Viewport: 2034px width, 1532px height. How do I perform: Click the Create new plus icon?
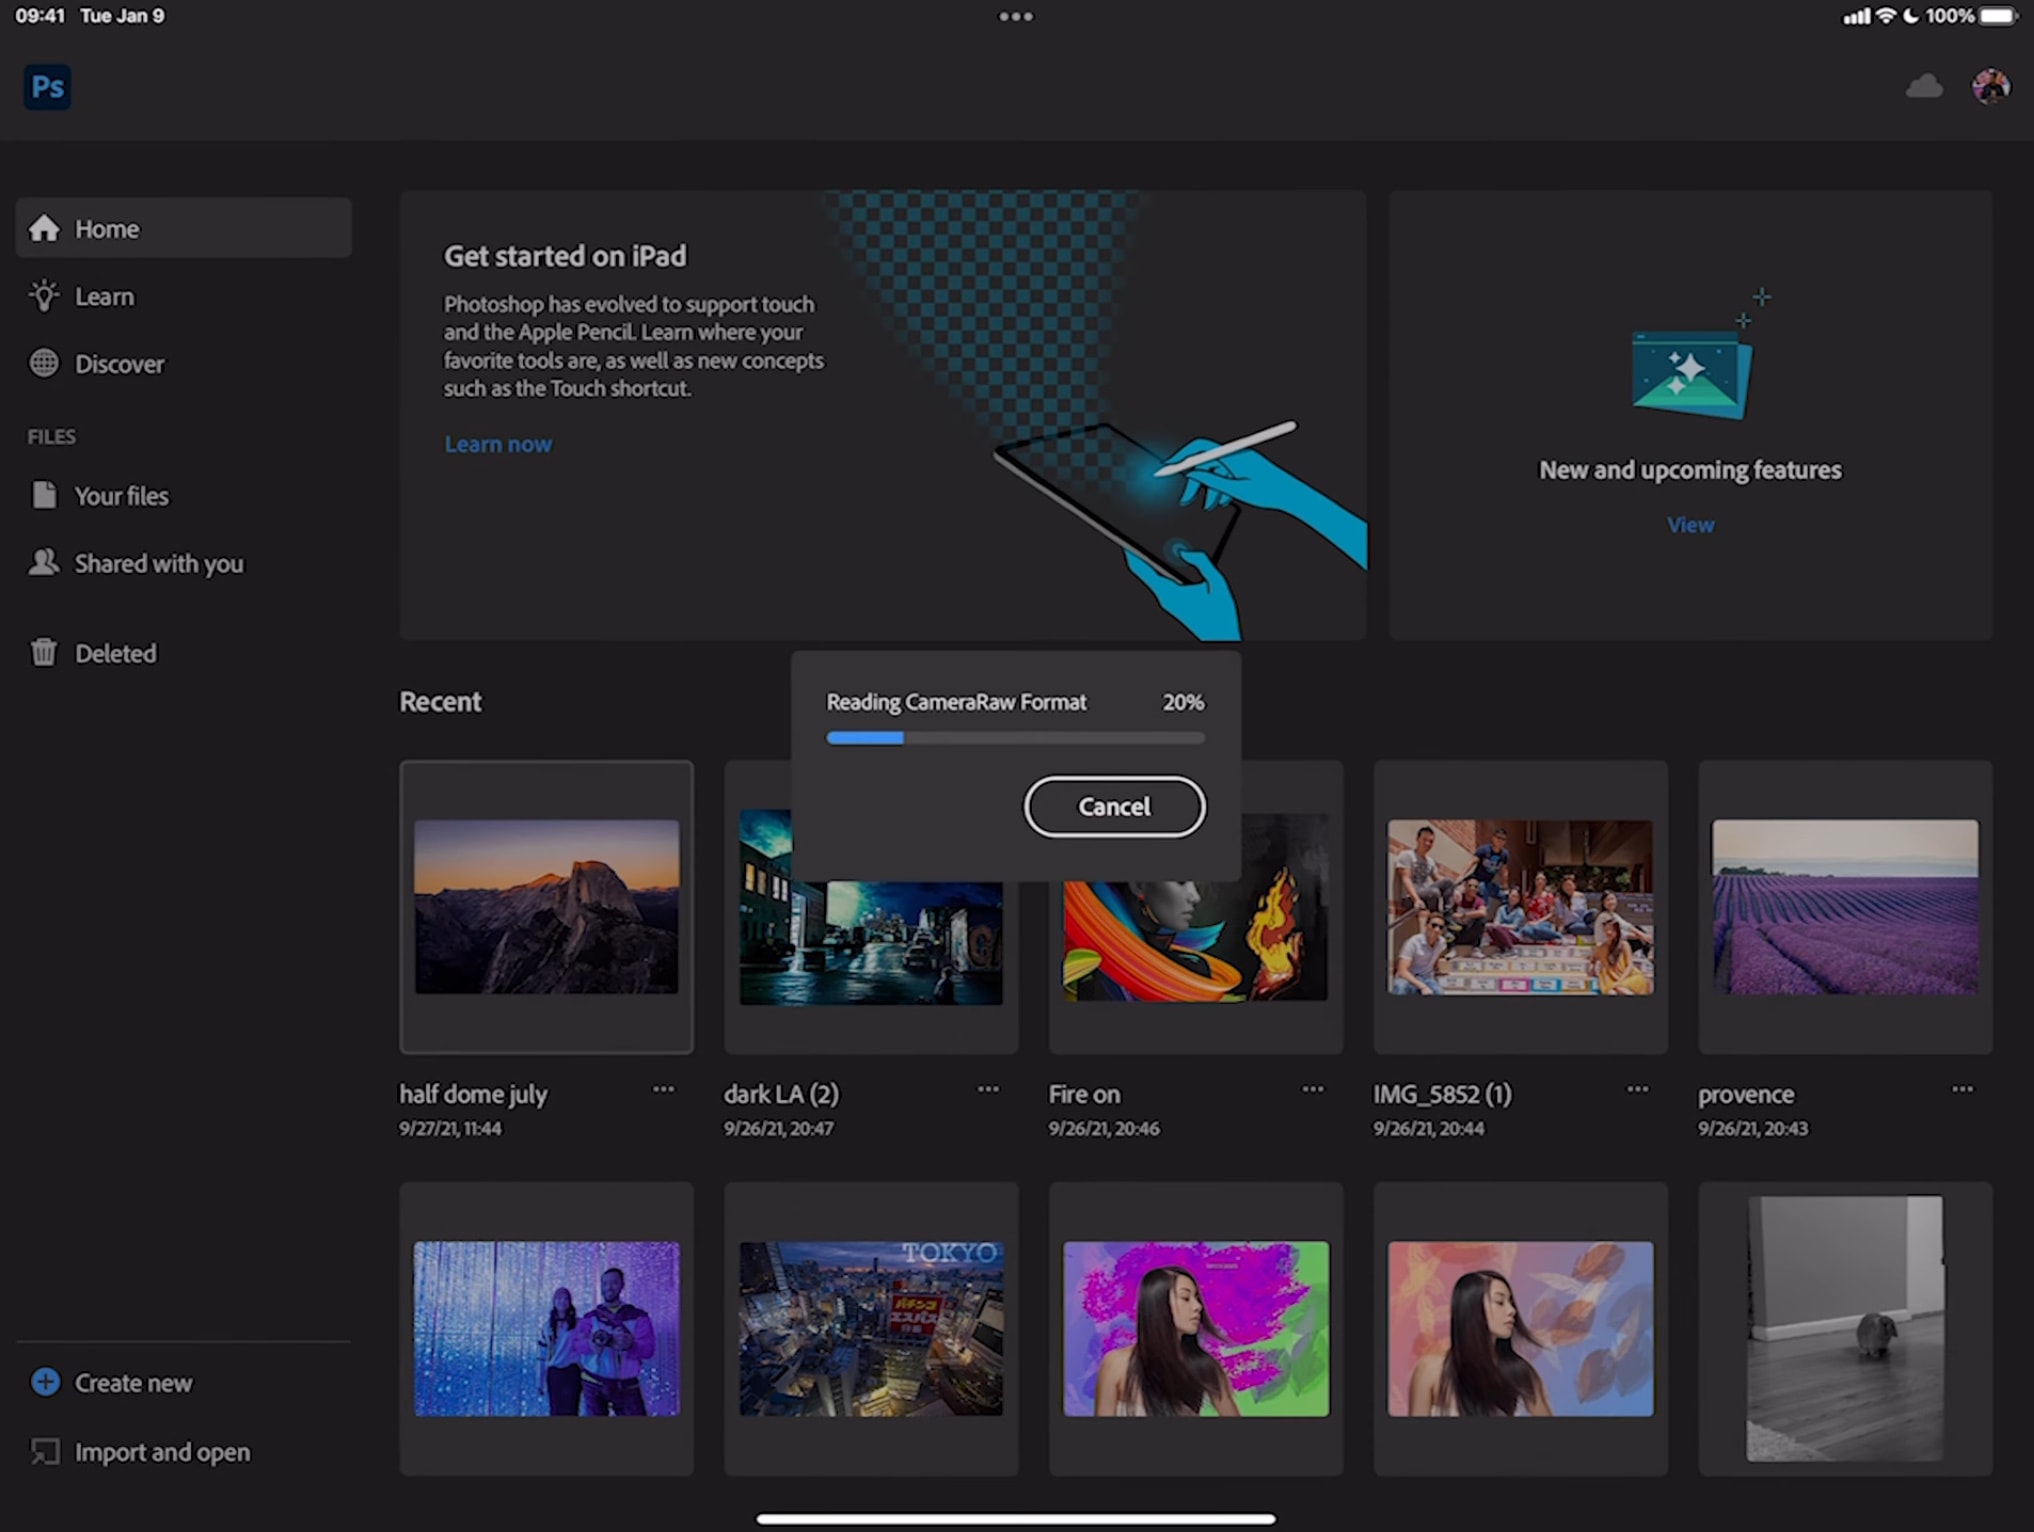click(44, 1382)
